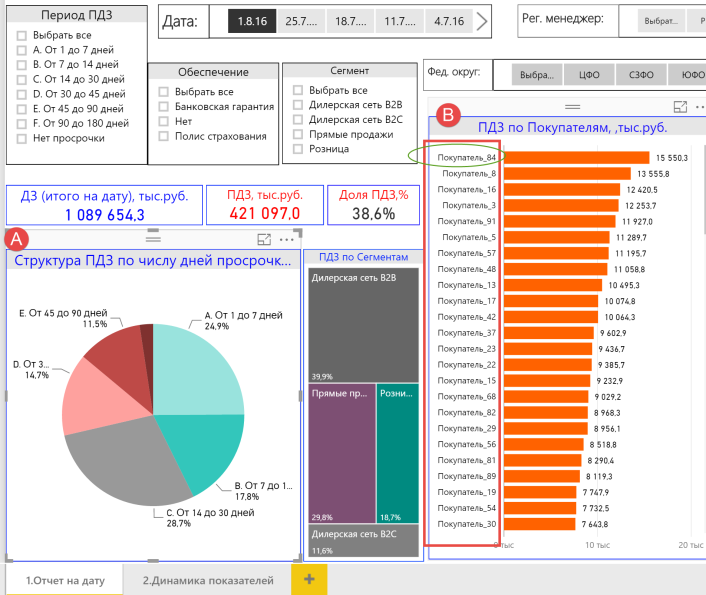This screenshot has width=706, height=595.
Task: Select date 25.7 in date slicer
Action: [301, 21]
